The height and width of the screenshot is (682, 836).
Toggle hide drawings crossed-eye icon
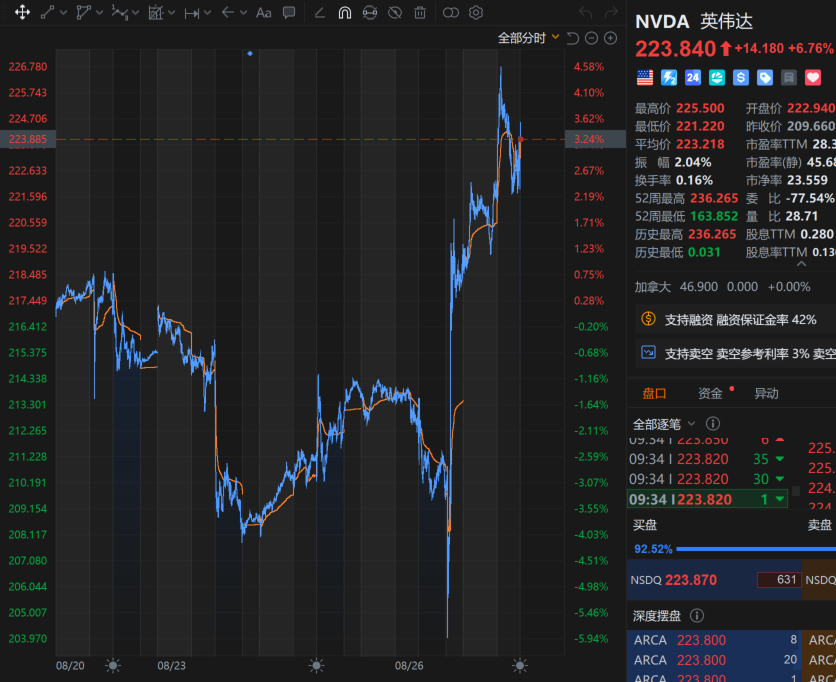coord(395,12)
